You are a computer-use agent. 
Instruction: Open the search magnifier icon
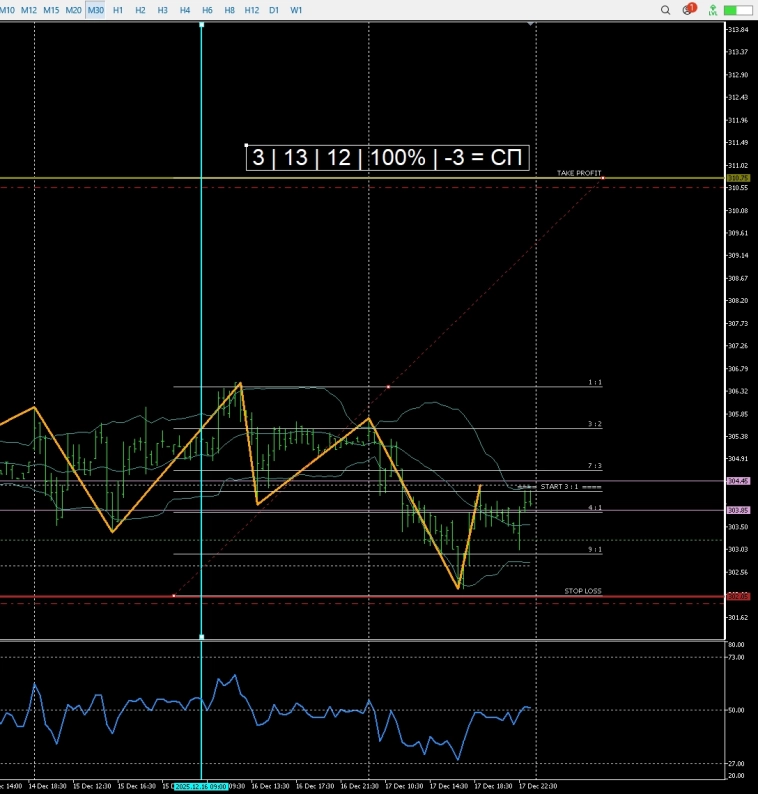tap(666, 10)
